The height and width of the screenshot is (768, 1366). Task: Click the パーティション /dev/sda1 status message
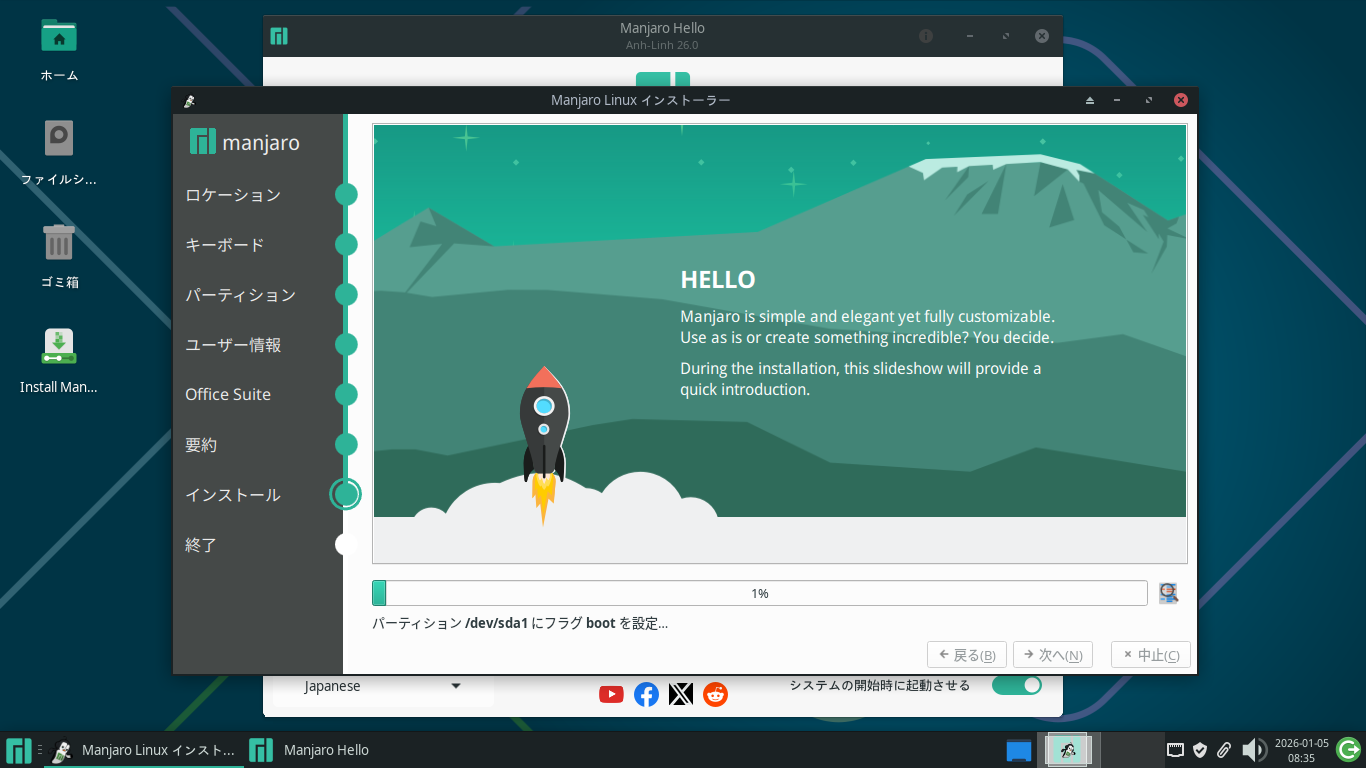click(520, 624)
